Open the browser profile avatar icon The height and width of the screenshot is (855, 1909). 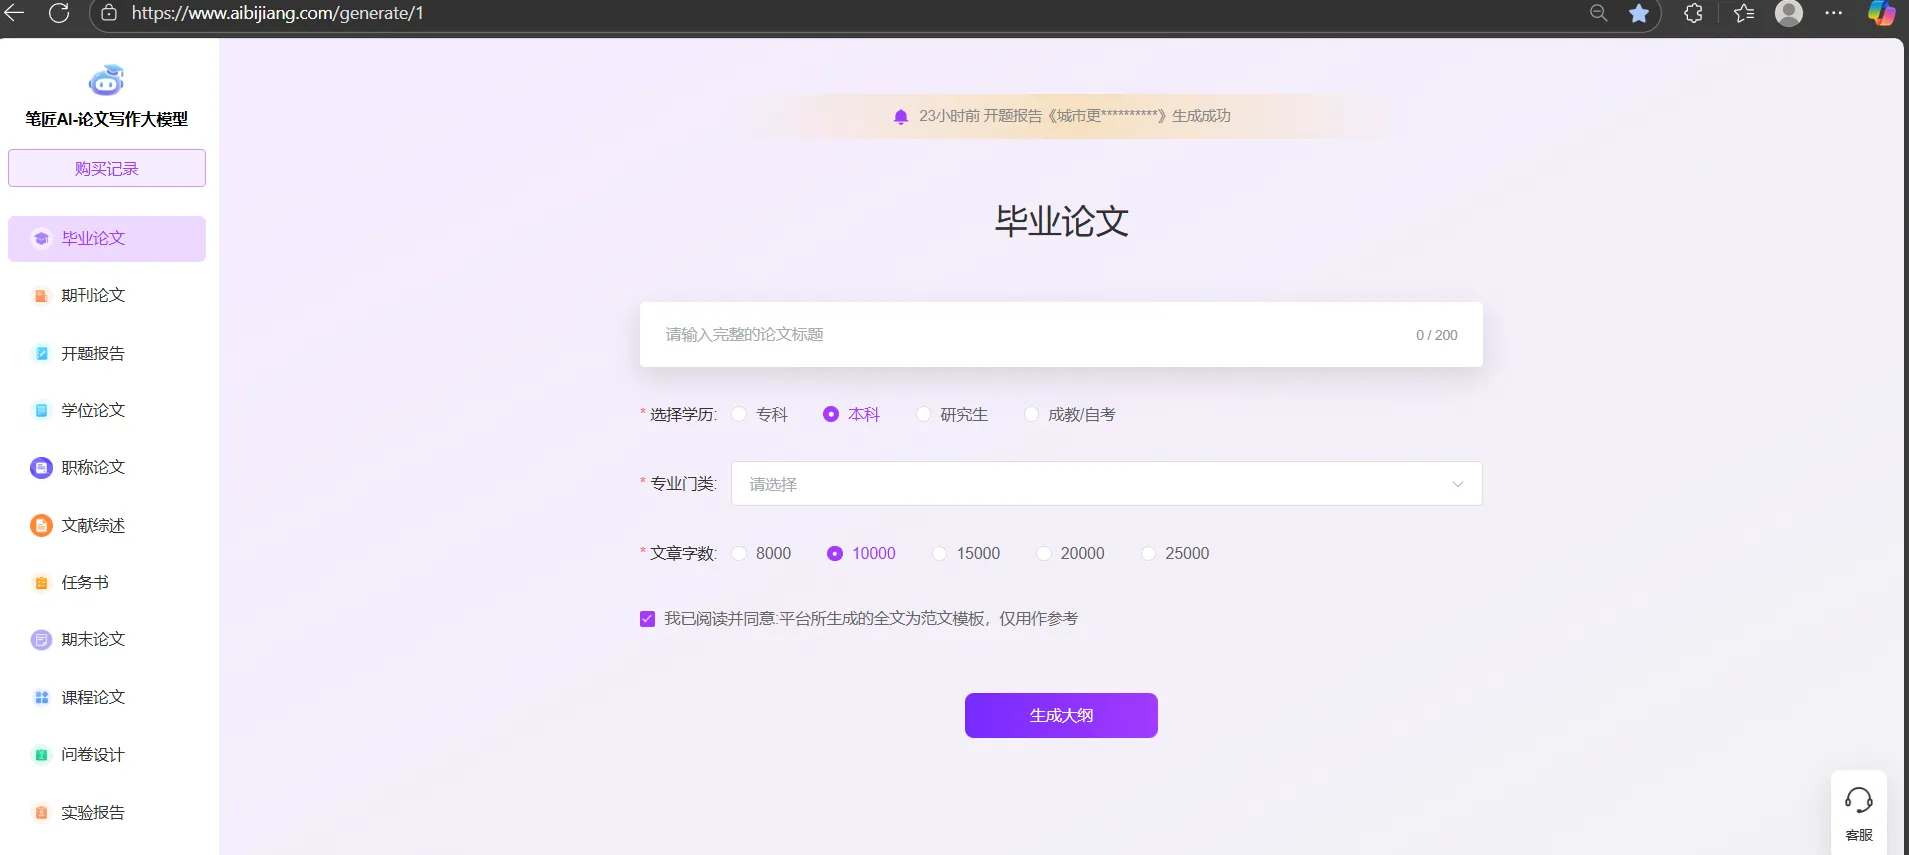point(1788,13)
